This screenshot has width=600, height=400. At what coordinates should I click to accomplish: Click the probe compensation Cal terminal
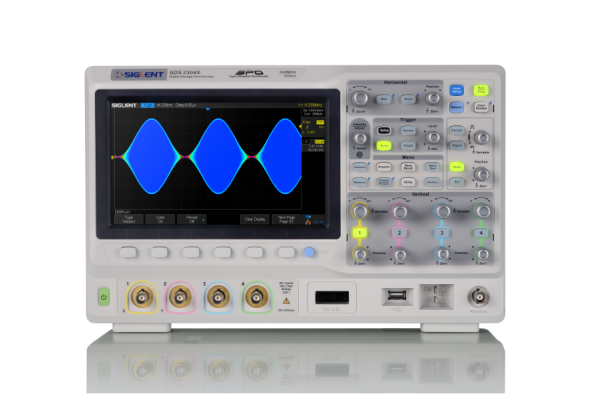coord(437,296)
